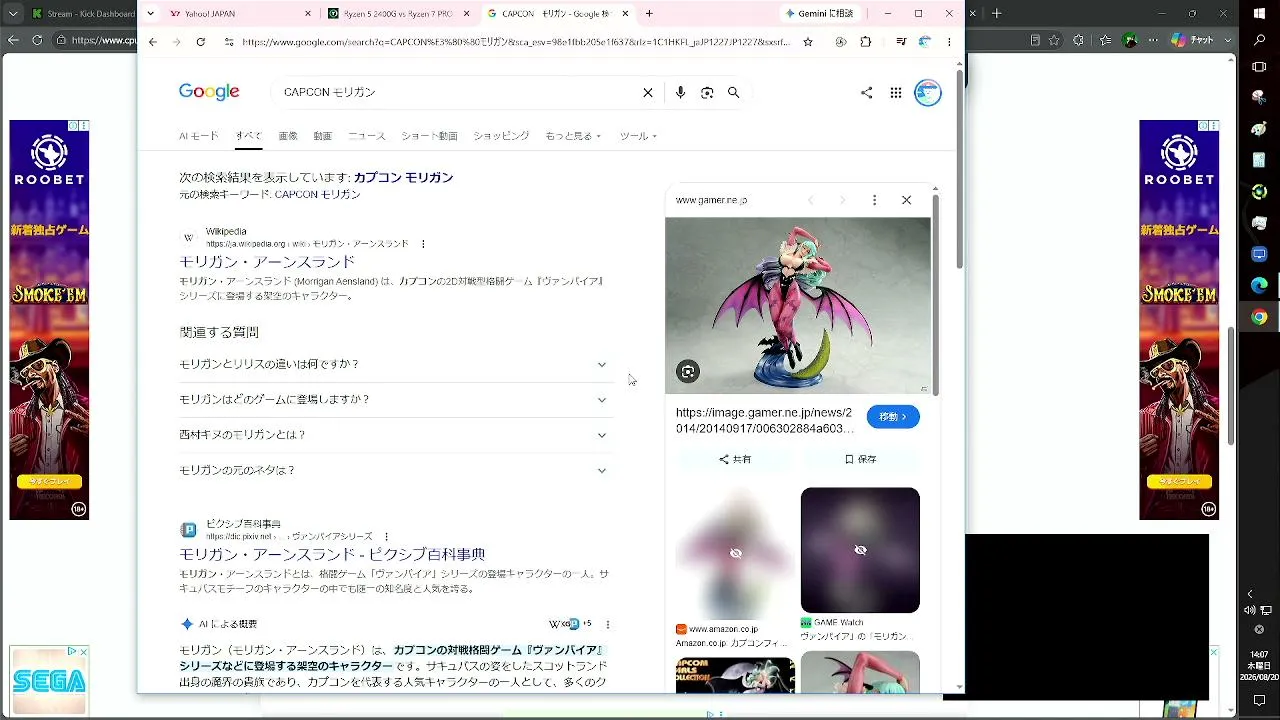
Task: Open the ツール dropdown
Action: [x=638, y=136]
